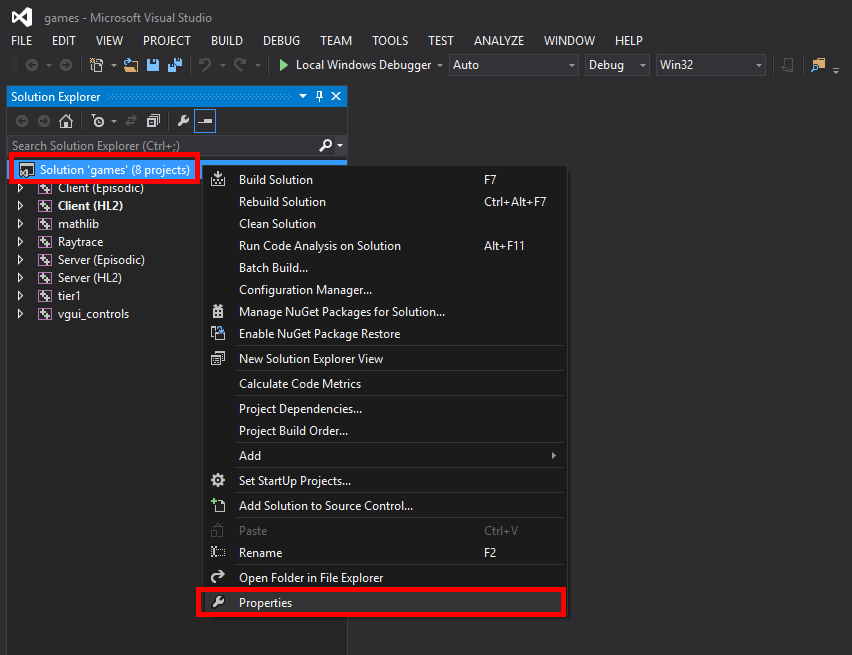Click the Find in Files toolbar icon
Image resolution: width=852 pixels, height=655 pixels.
818,65
